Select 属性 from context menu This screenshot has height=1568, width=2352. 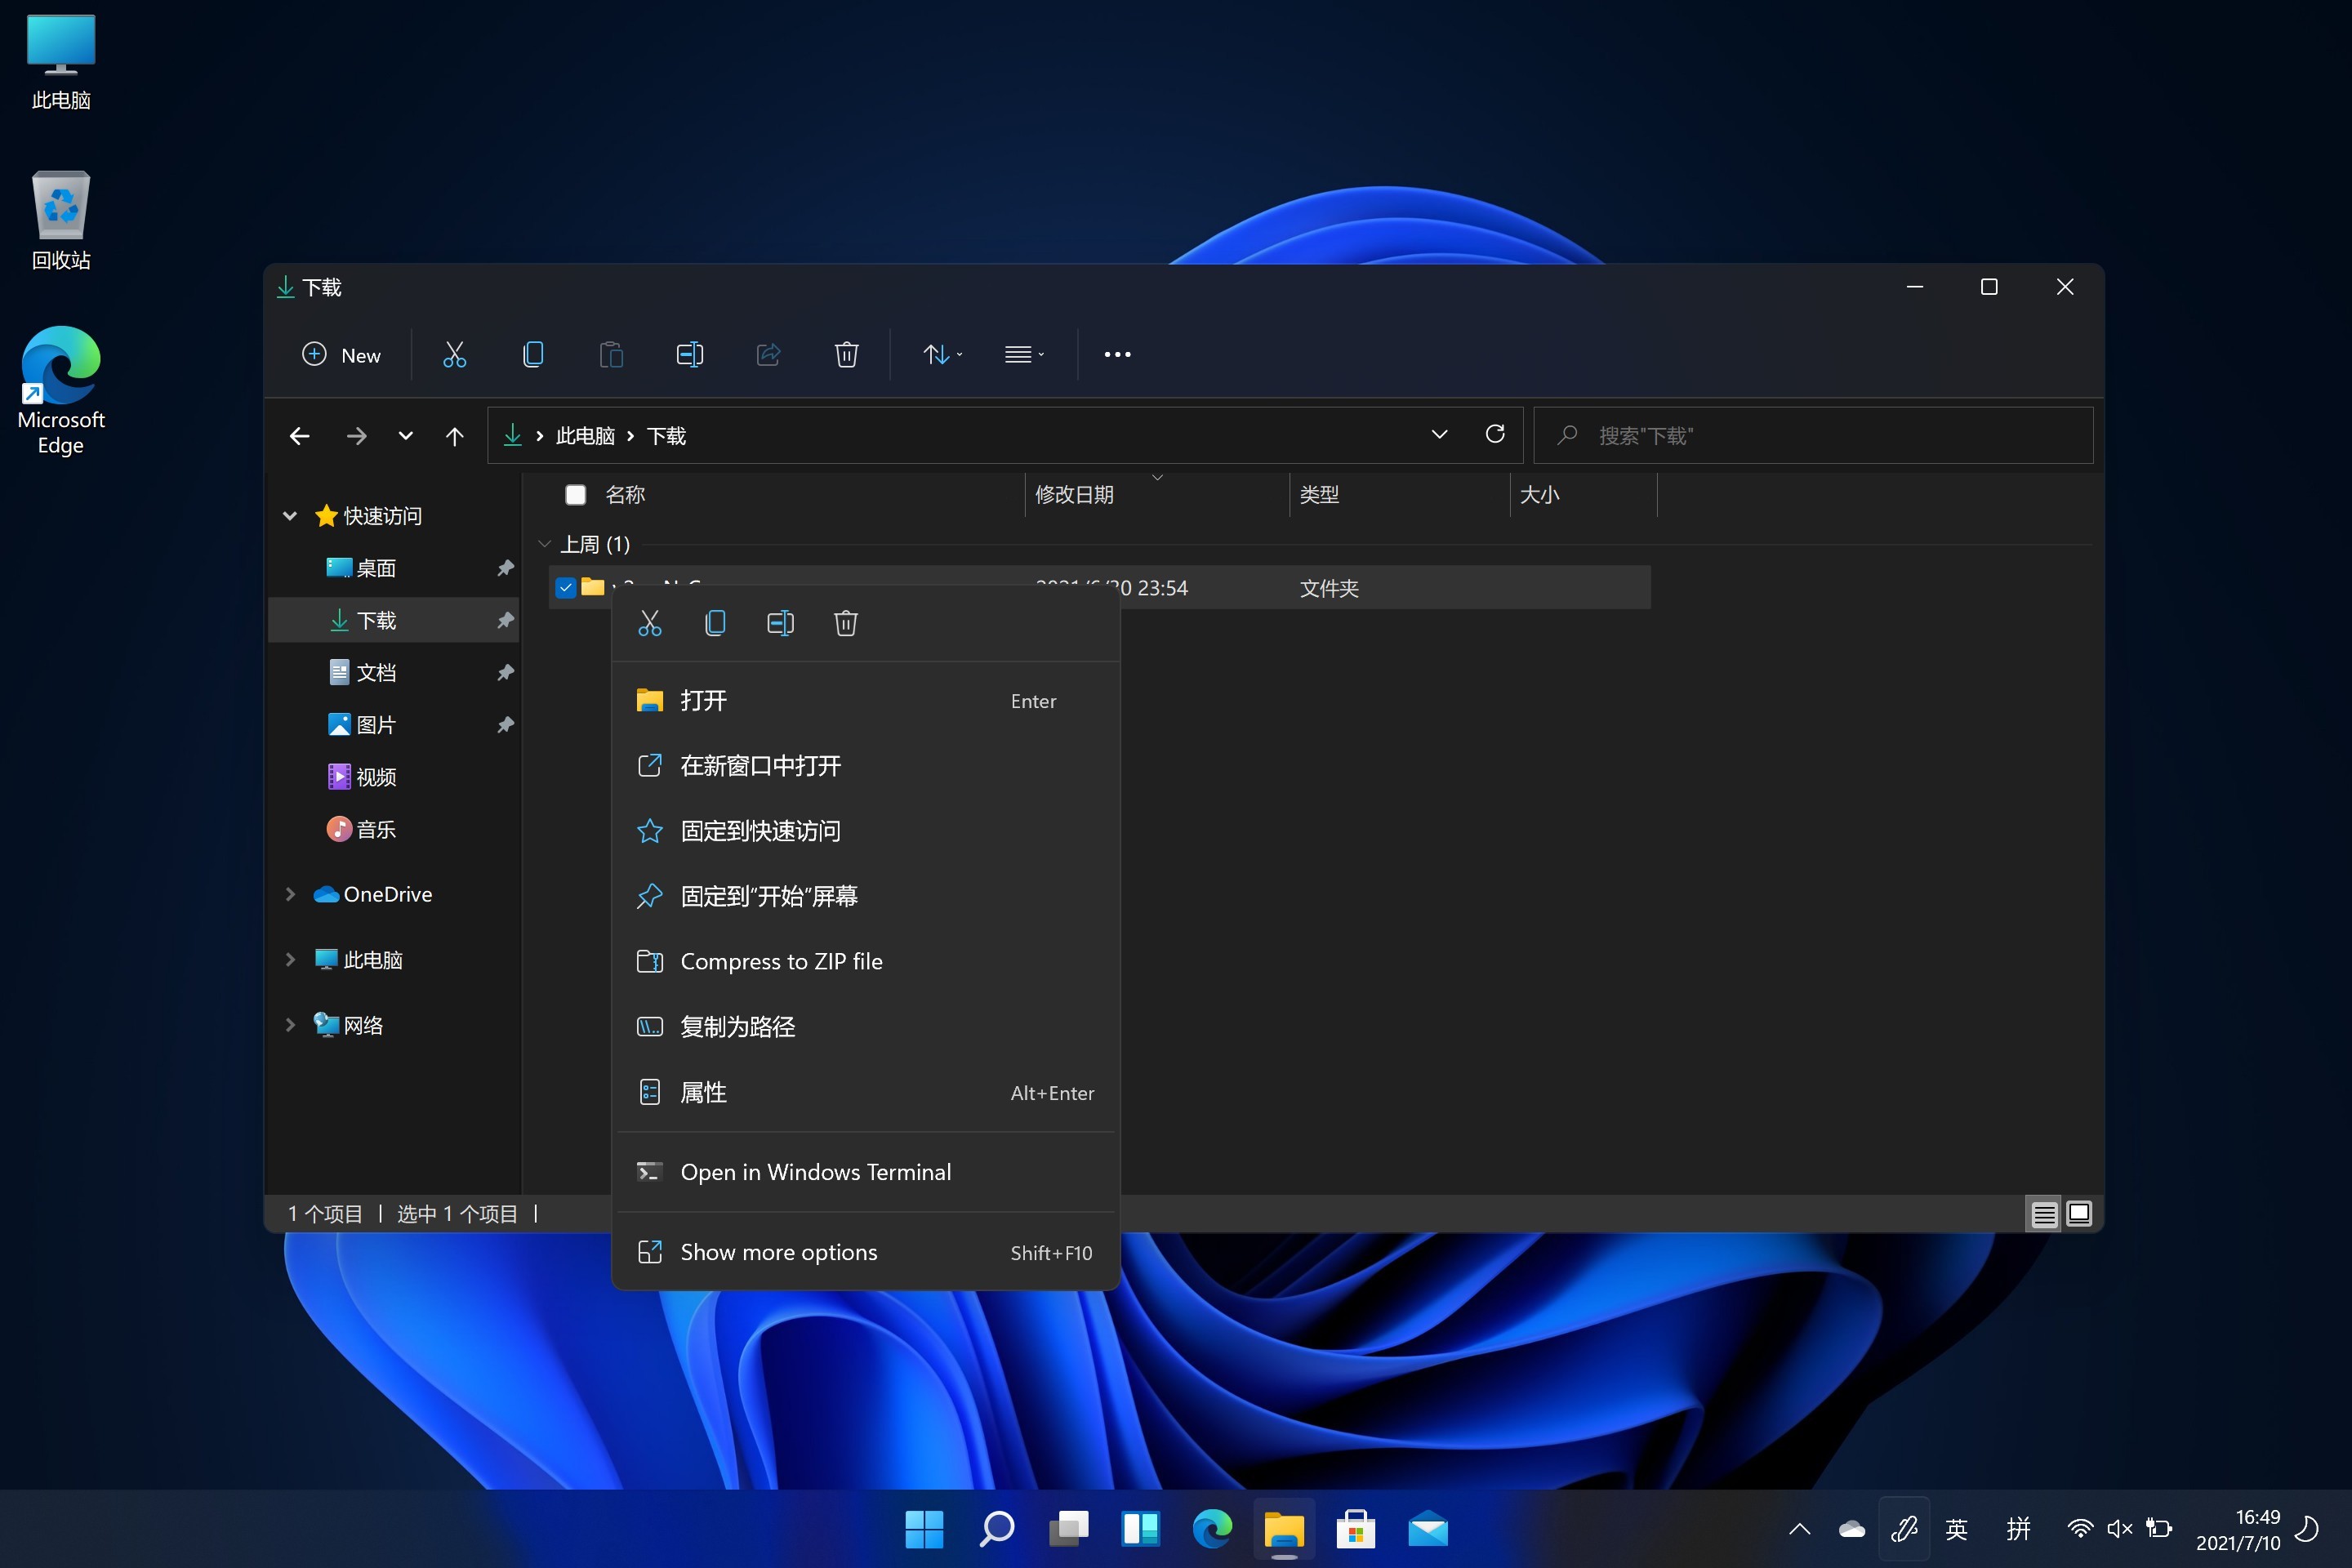coord(700,1090)
